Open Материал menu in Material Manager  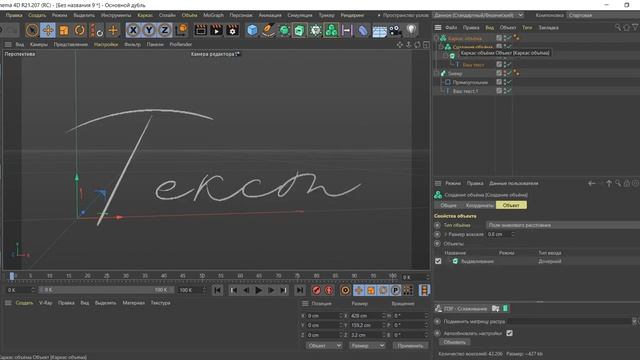click(x=133, y=303)
